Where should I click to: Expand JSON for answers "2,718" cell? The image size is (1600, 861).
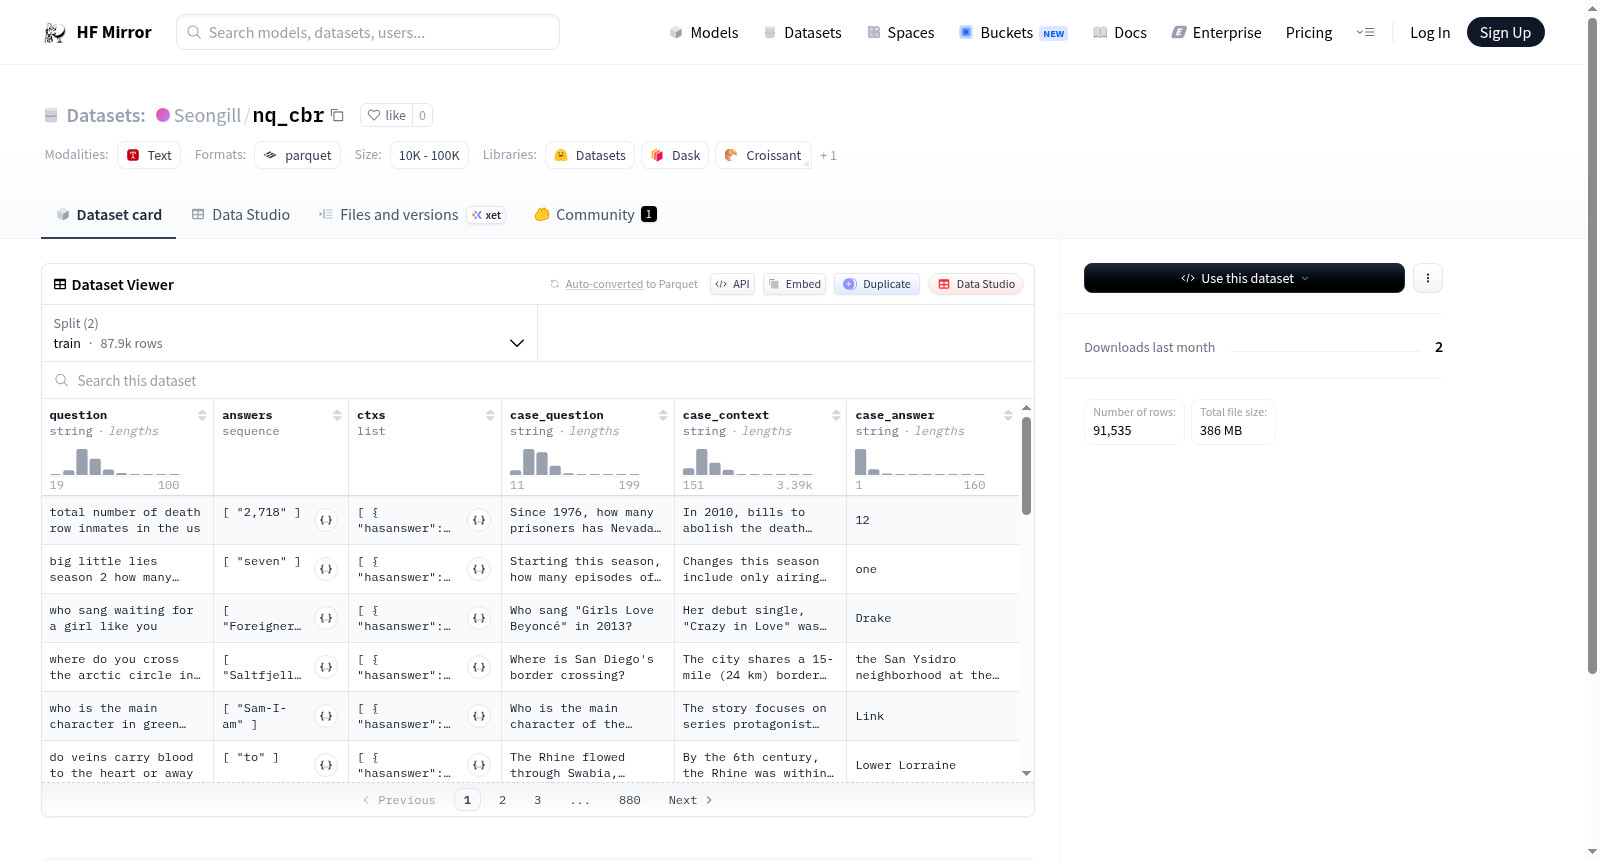326,520
